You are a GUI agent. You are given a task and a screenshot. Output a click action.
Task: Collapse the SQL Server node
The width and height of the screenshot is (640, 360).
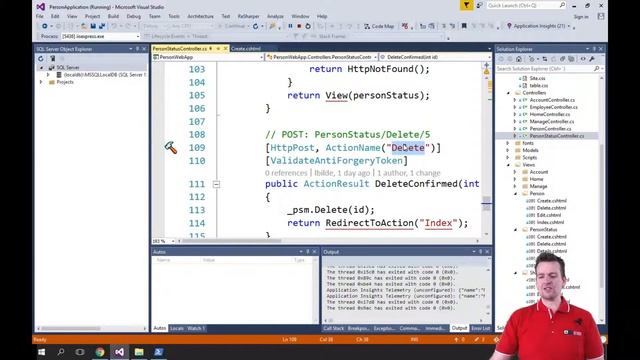(41, 67)
